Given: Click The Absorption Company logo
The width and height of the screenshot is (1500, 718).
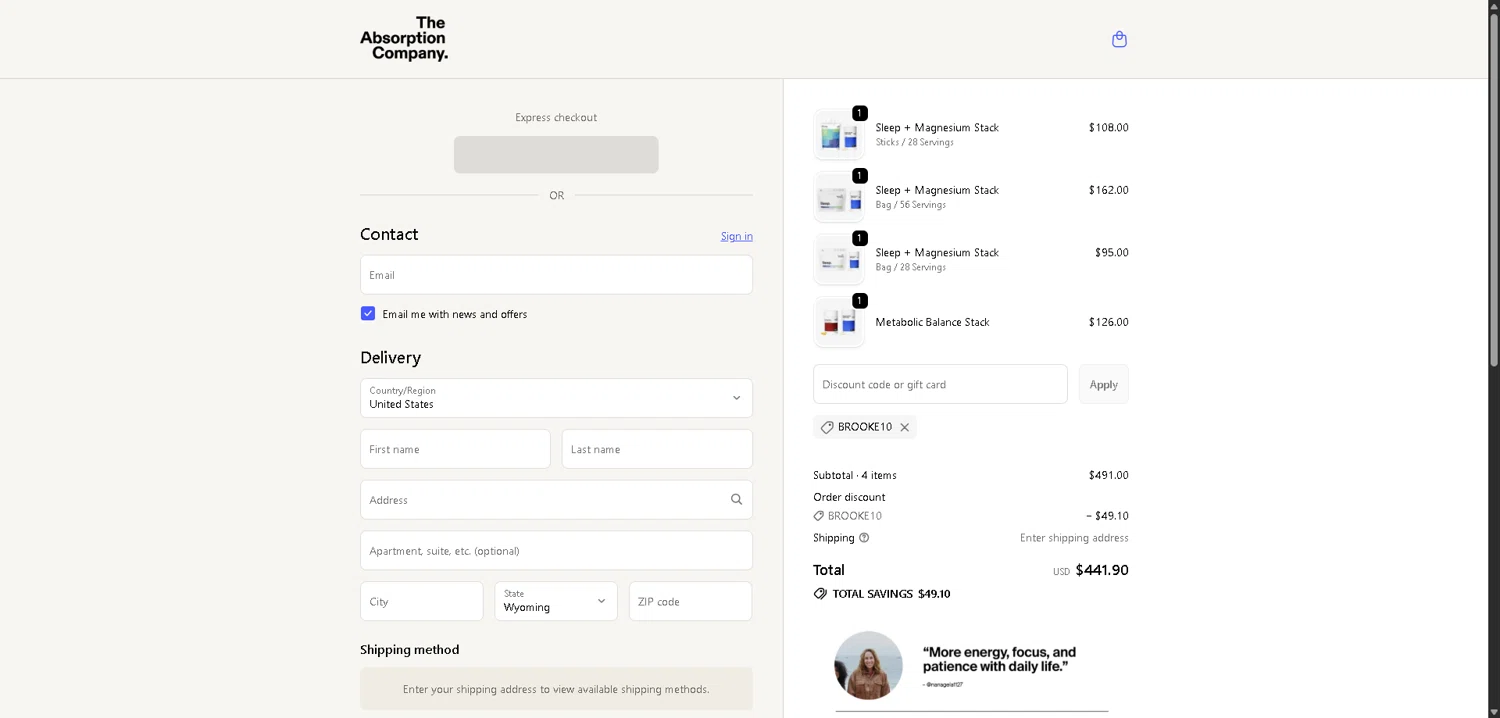Looking at the screenshot, I should point(404,39).
